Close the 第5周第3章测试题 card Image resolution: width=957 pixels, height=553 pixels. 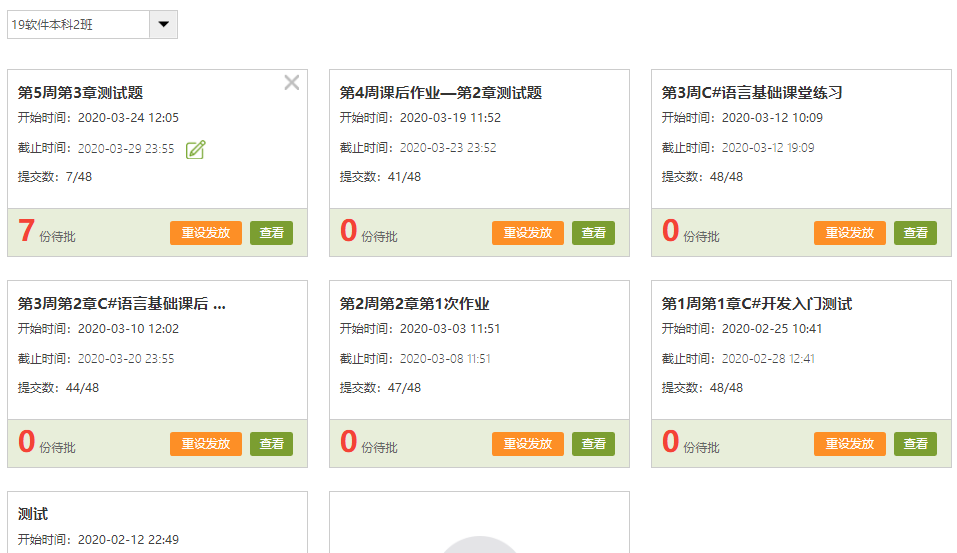pyautogui.click(x=291, y=83)
